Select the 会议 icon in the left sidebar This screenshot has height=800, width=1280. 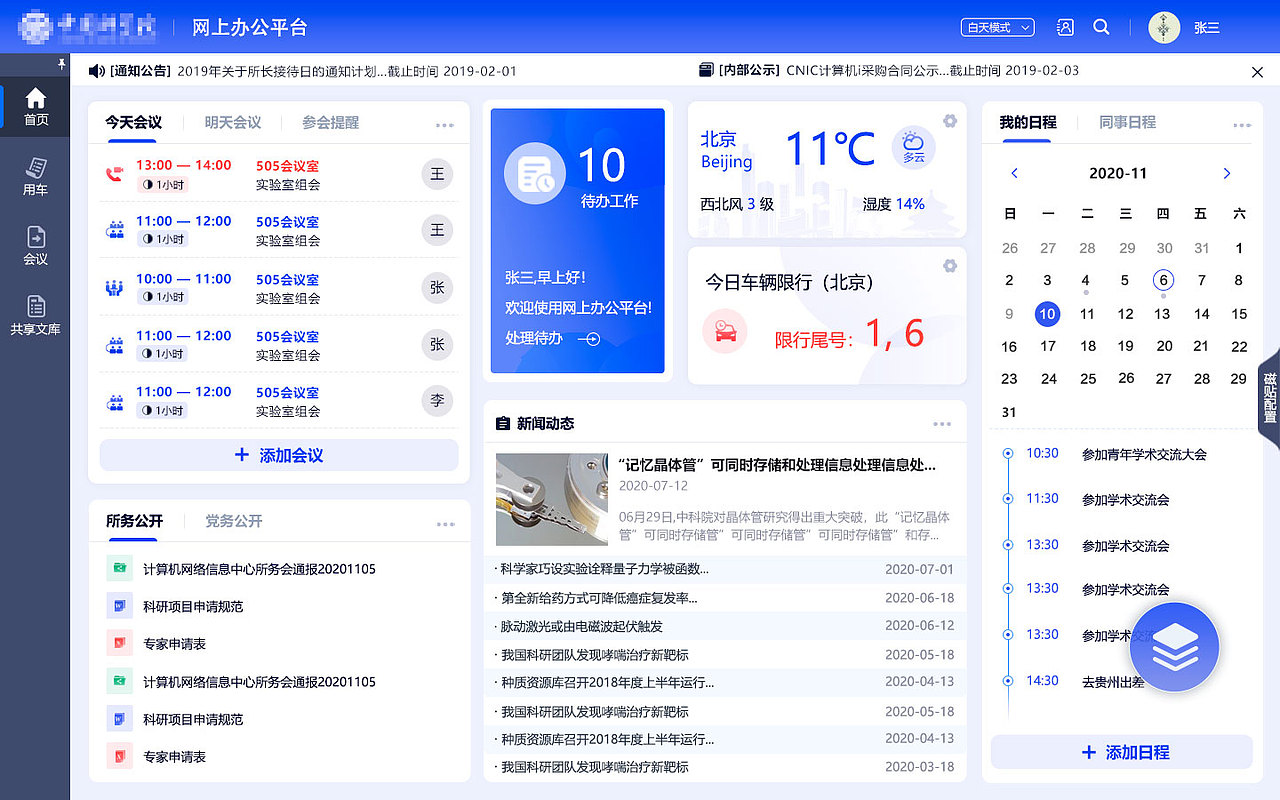coord(34,243)
